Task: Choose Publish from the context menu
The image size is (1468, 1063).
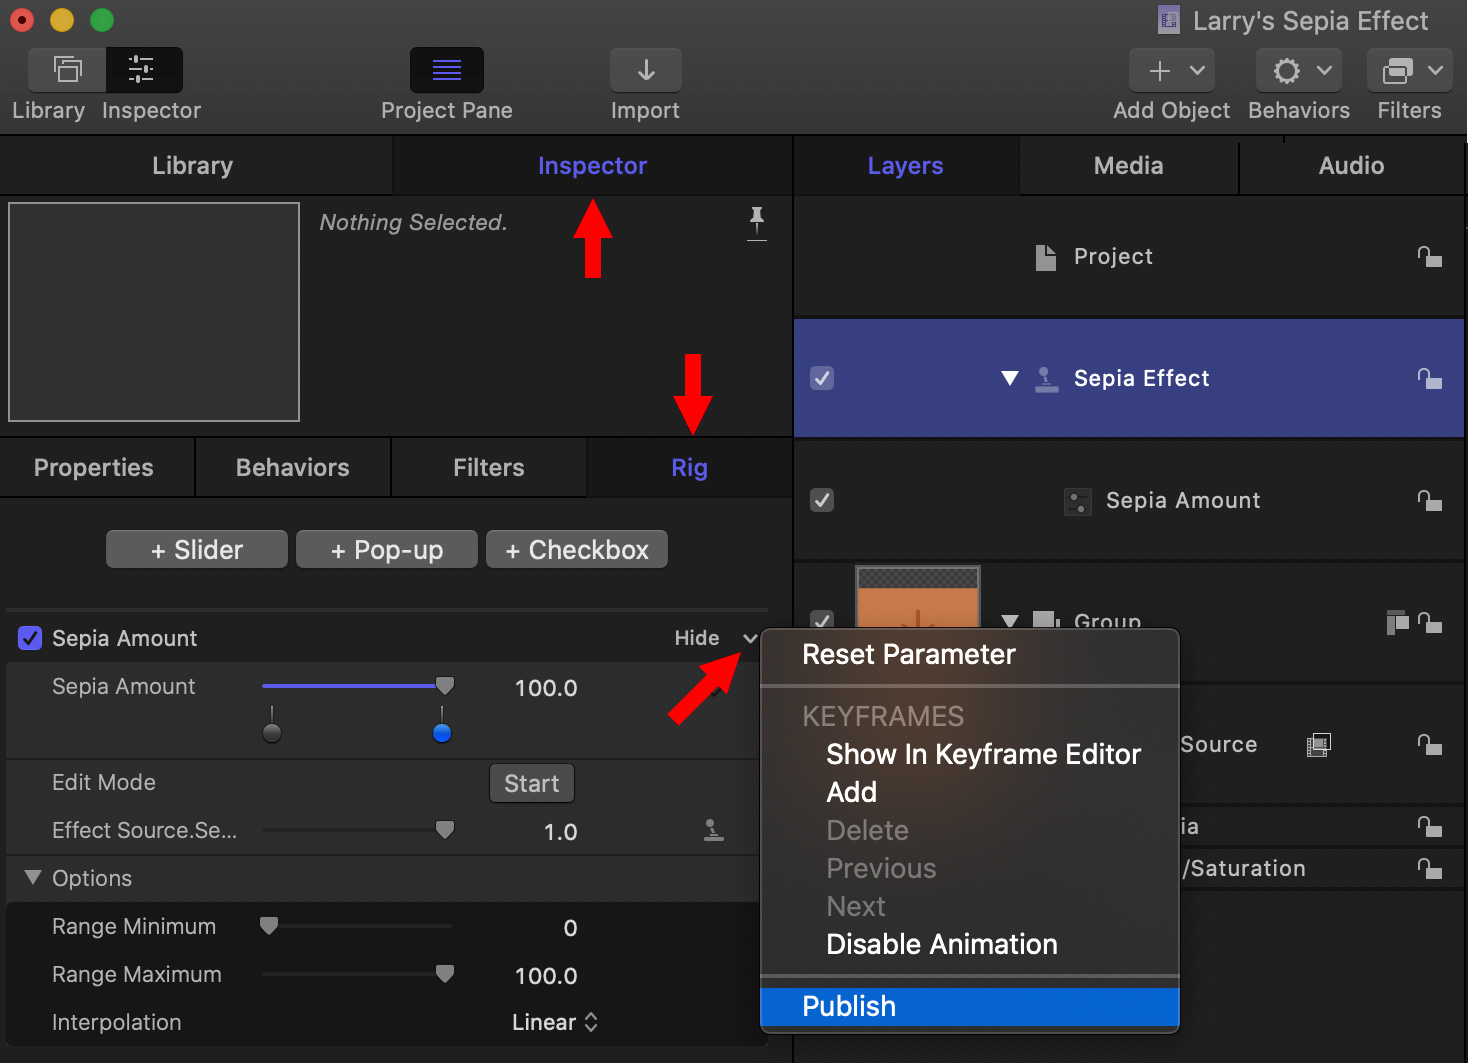Action: point(849,1006)
